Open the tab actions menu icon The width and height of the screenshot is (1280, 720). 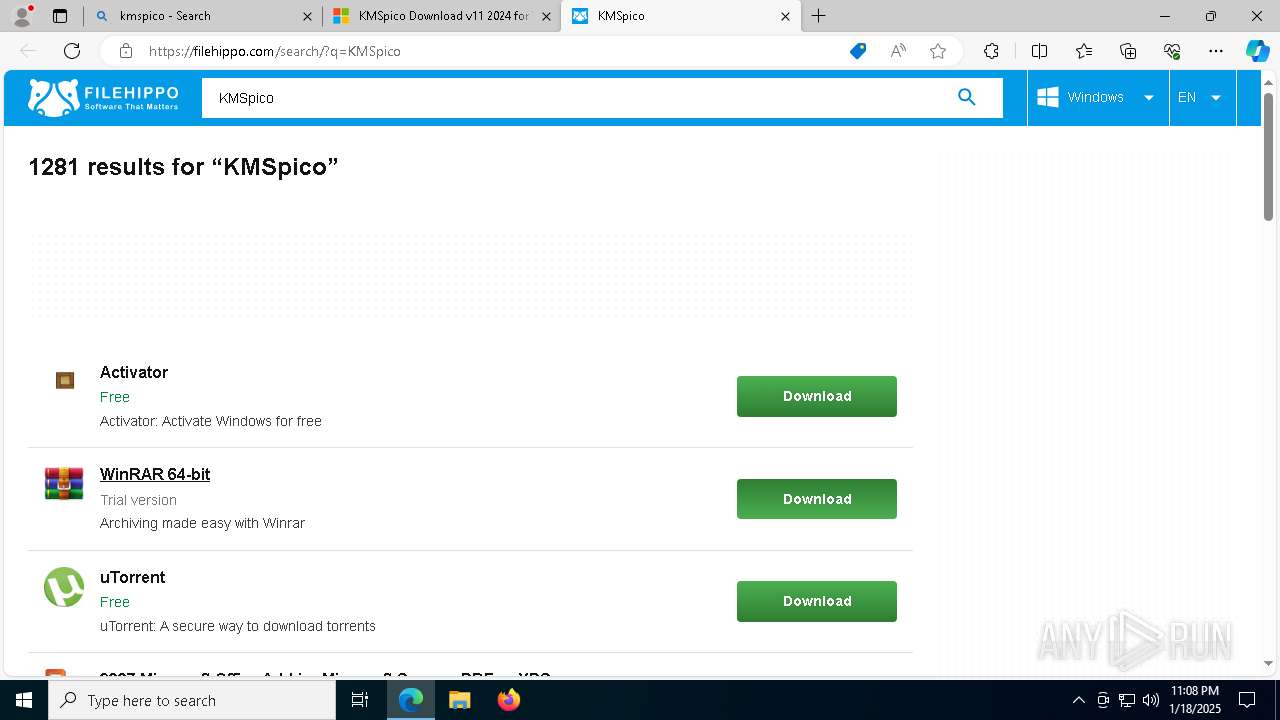[x=60, y=16]
